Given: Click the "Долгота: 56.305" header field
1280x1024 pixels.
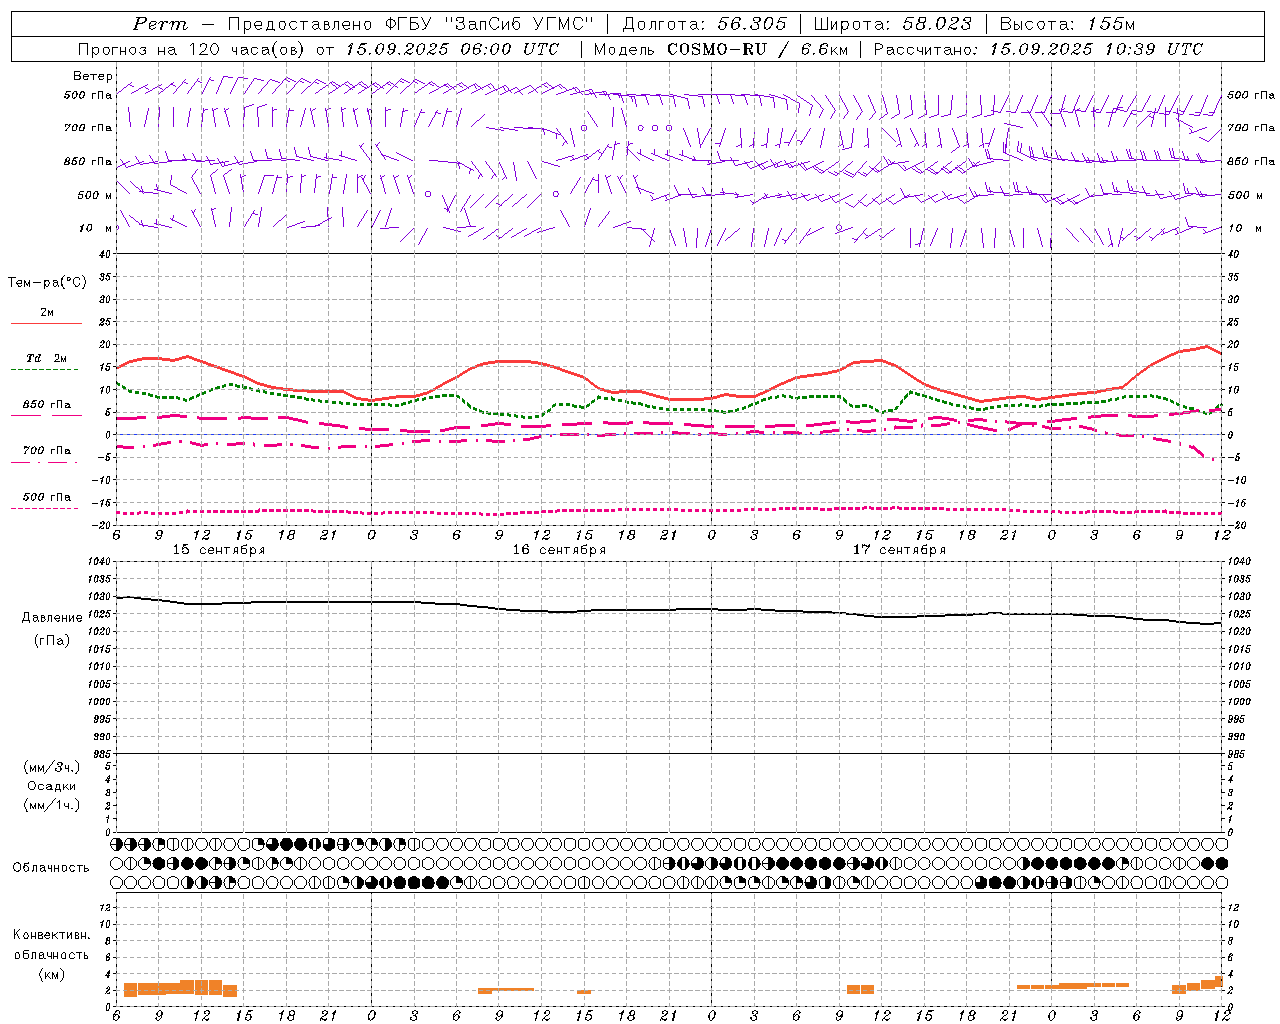Looking at the screenshot, I should 705,24.
